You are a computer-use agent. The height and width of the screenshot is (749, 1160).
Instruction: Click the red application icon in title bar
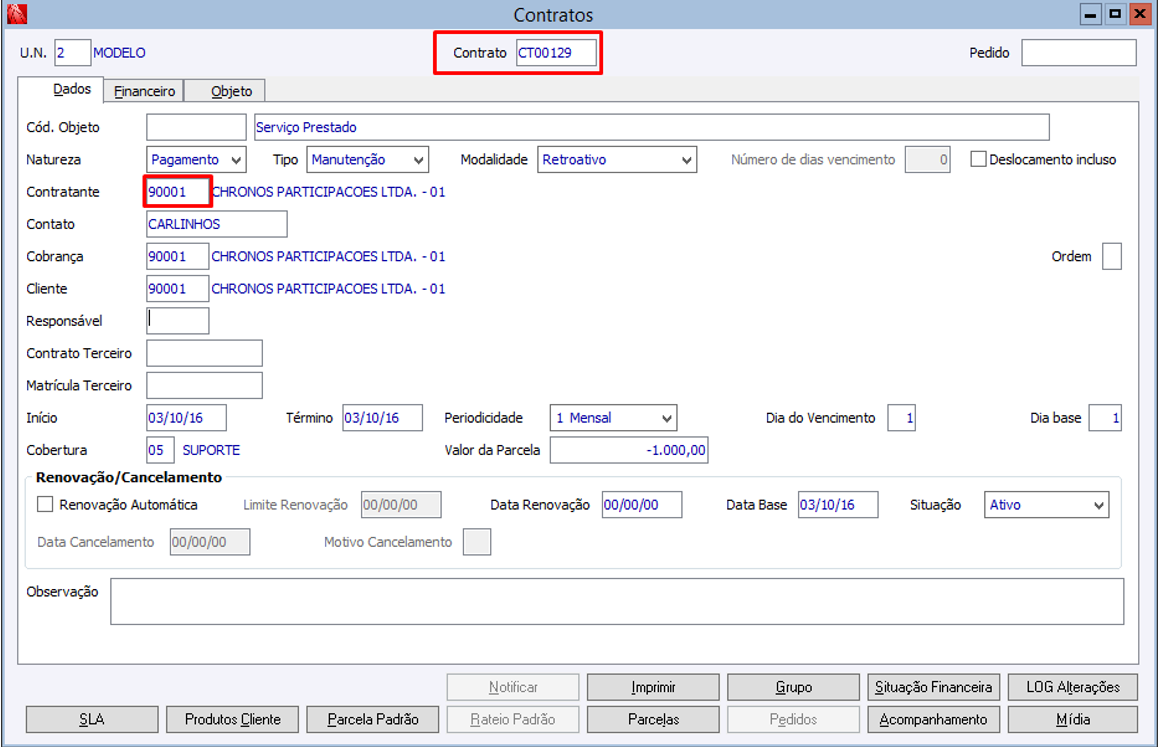tap(16, 13)
